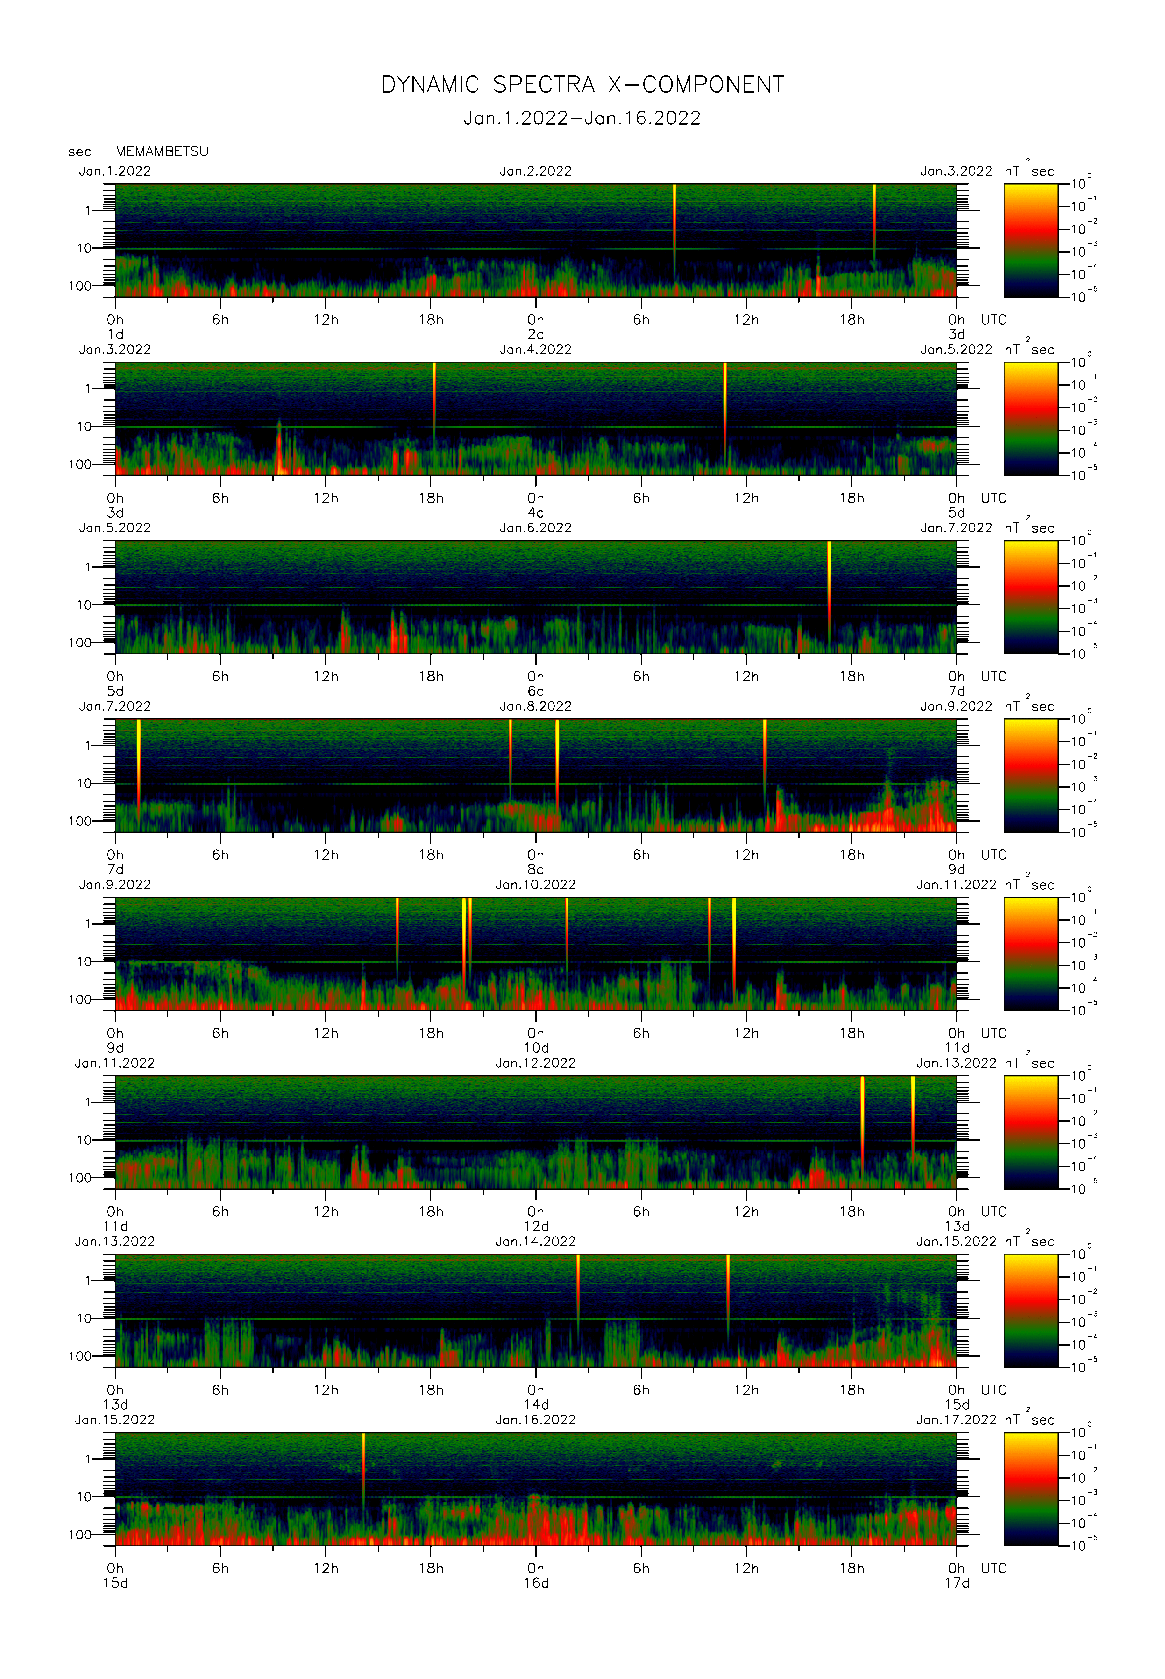Click the '17d' day label
Viewport: 1165px width, 1679px height.
957,1582
